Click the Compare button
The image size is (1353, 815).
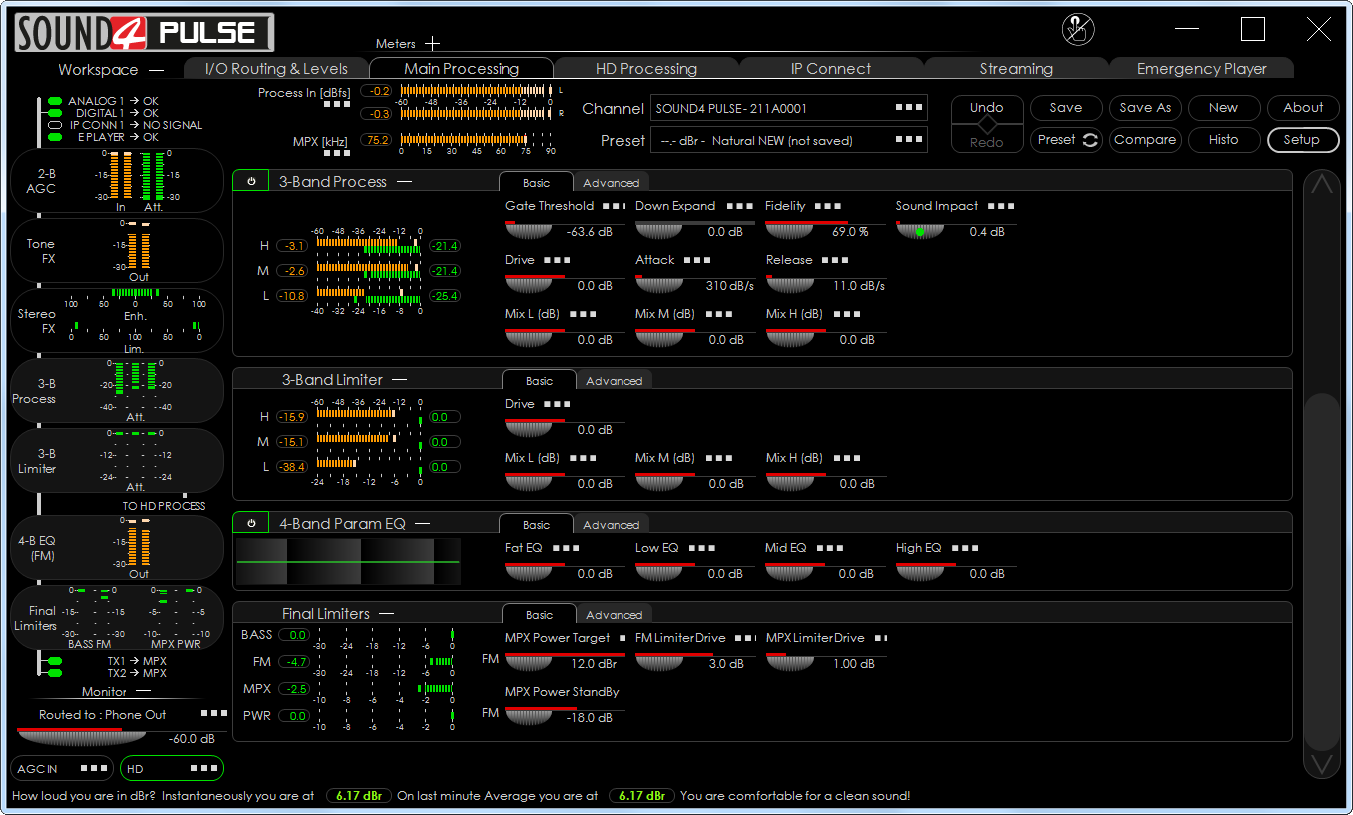1145,140
